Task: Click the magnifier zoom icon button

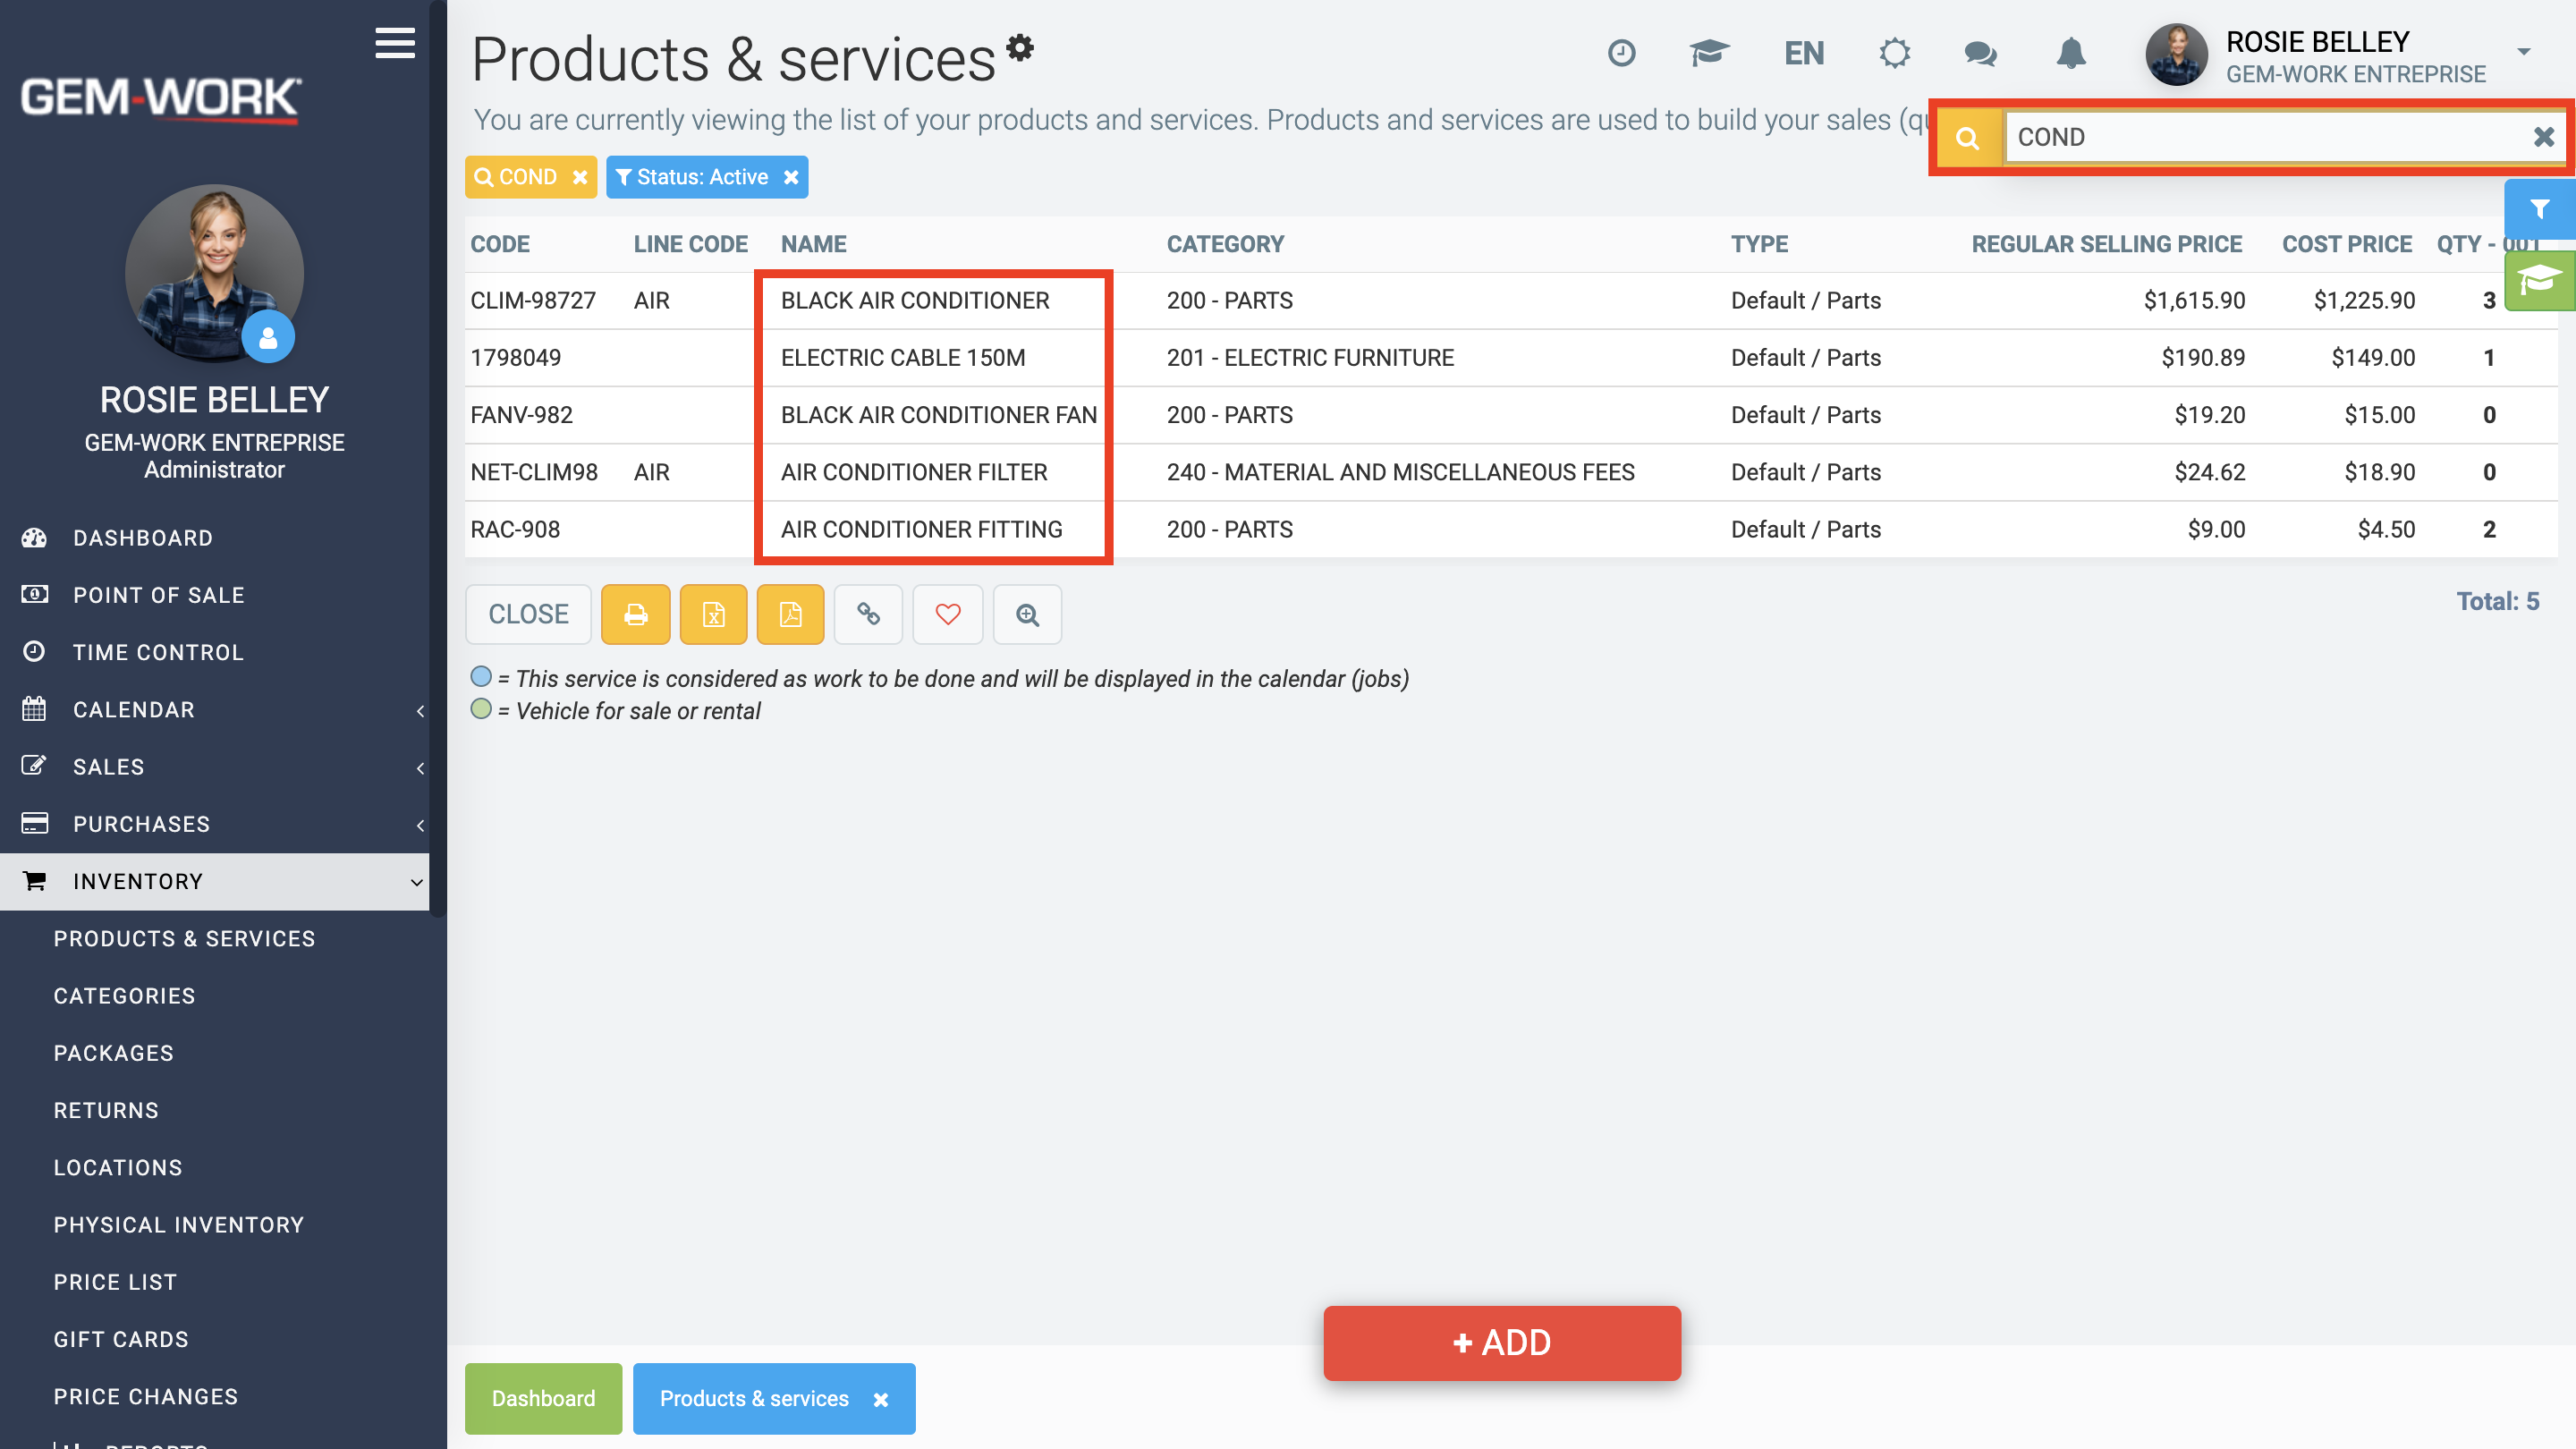Action: (1027, 614)
